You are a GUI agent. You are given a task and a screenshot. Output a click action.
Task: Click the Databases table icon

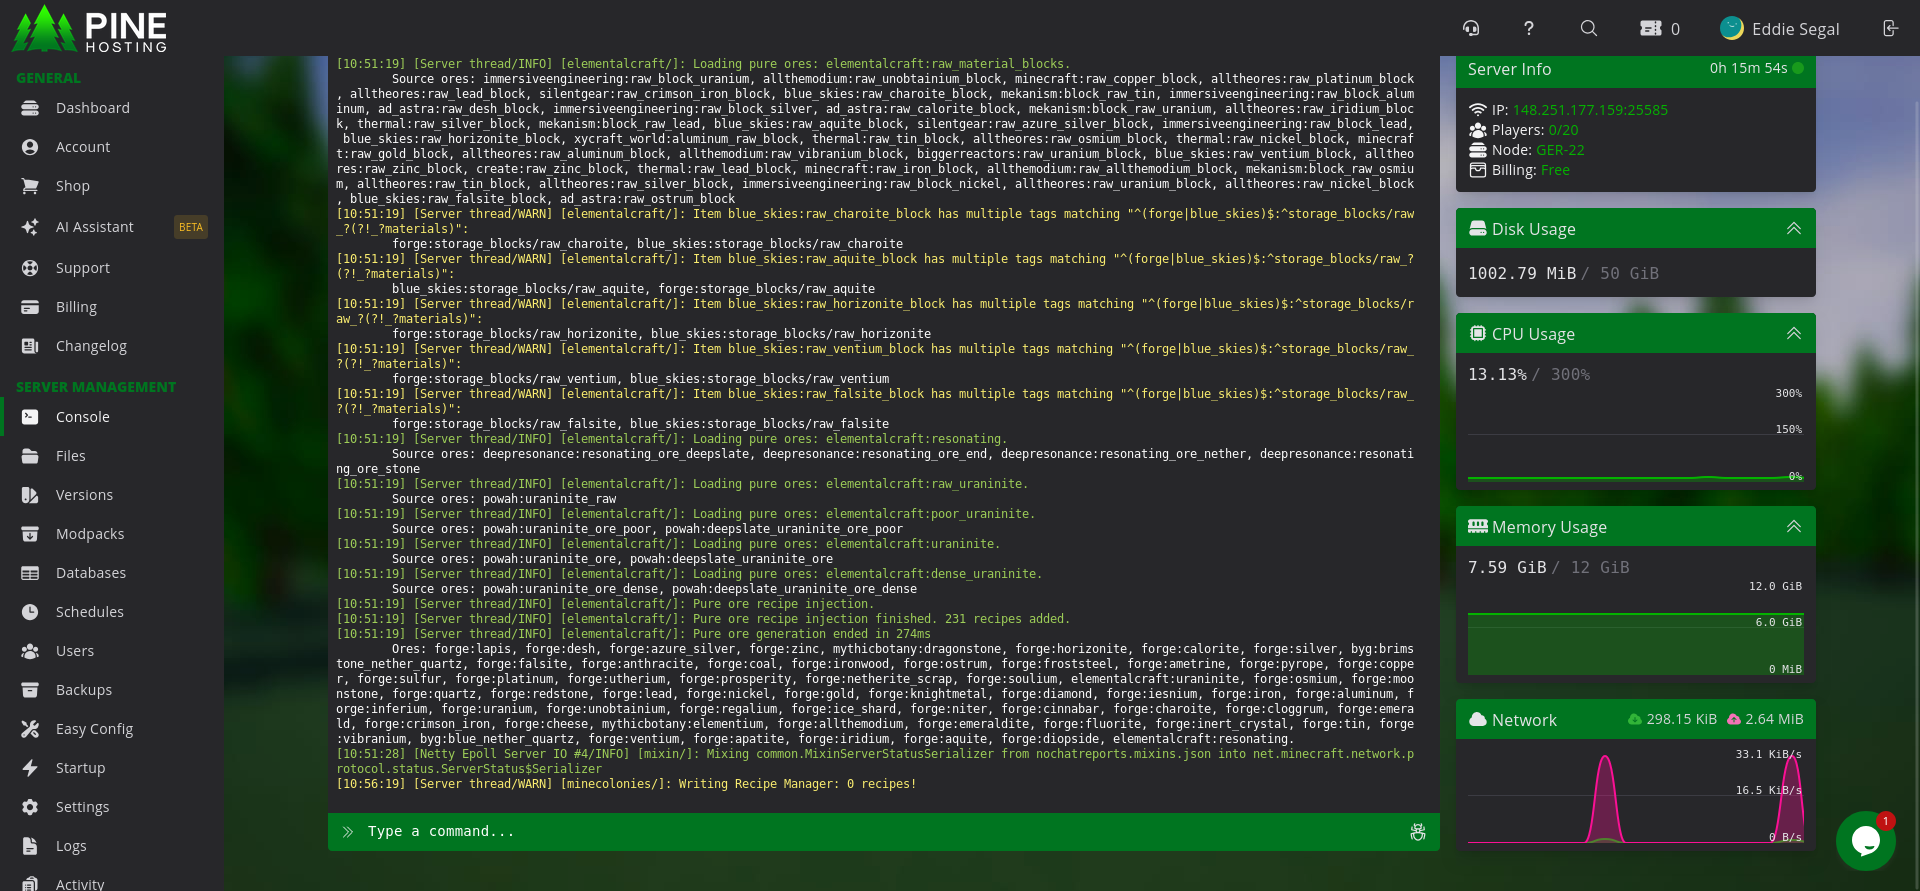click(x=30, y=573)
